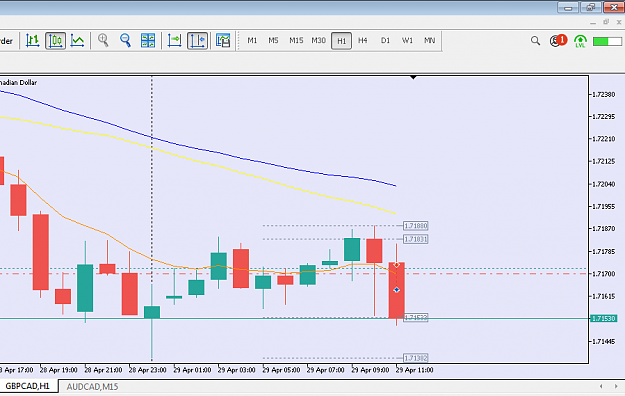625x396 pixels.
Task: Click the 1.71700 price scale label
Action: coord(603,274)
